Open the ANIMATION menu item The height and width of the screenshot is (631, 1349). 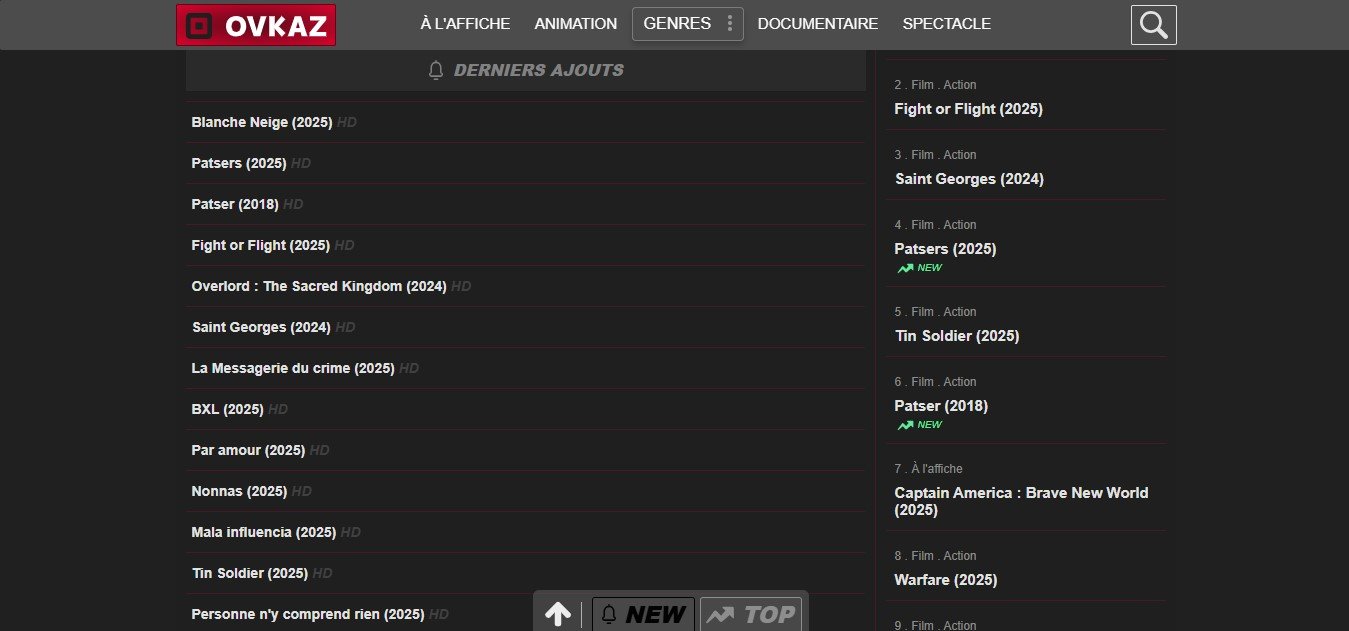click(576, 24)
